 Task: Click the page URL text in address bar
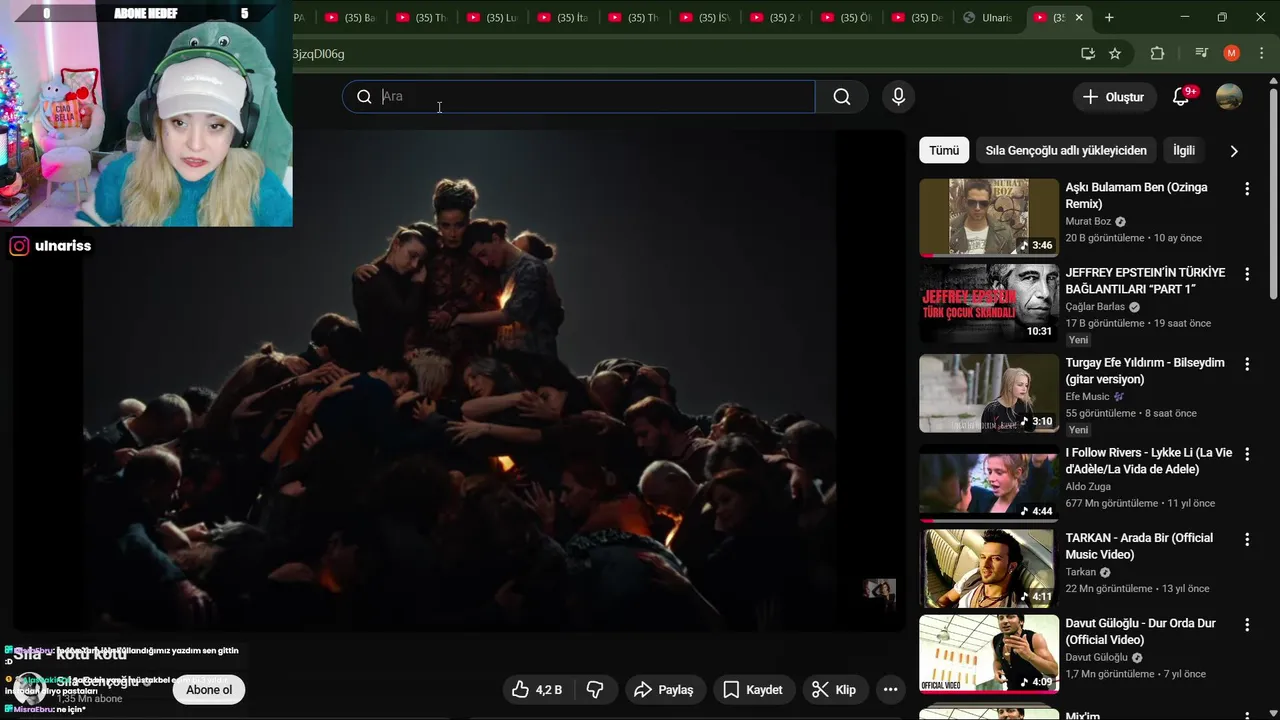(x=318, y=54)
